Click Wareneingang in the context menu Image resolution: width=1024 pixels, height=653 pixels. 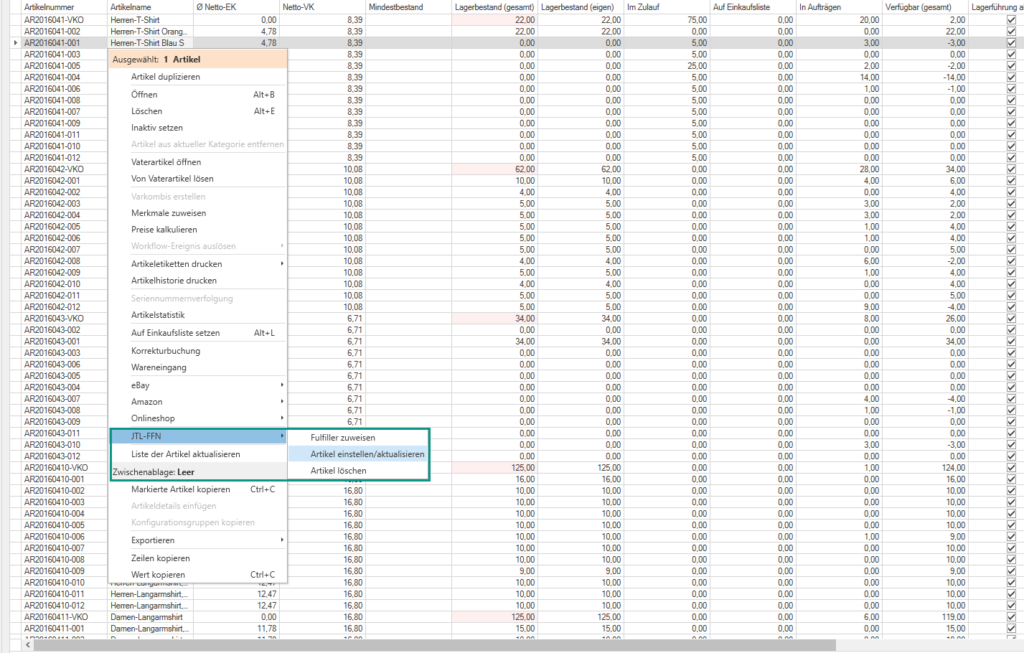click(x=158, y=367)
